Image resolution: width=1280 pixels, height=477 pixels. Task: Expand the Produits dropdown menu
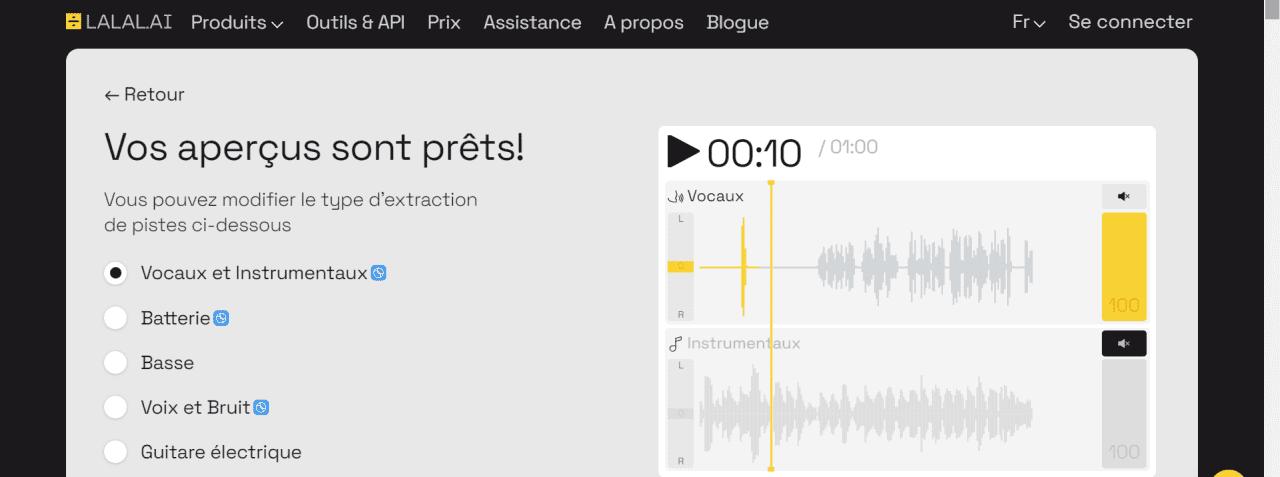click(x=237, y=22)
